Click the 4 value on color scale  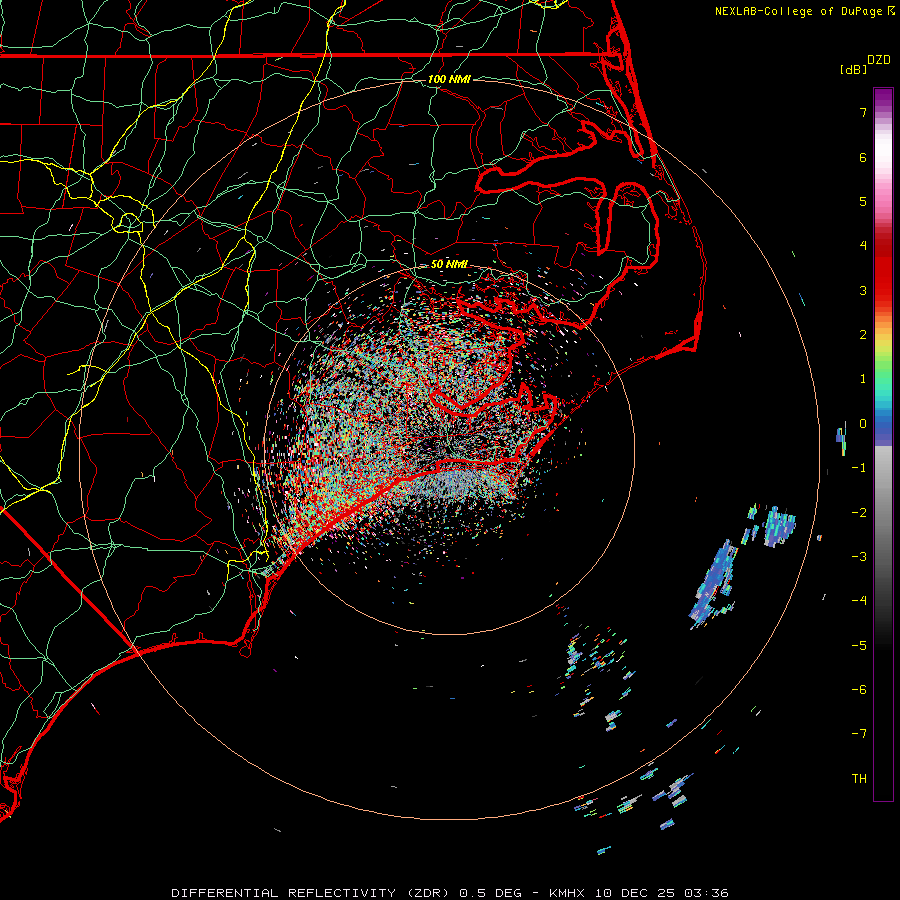tap(863, 246)
